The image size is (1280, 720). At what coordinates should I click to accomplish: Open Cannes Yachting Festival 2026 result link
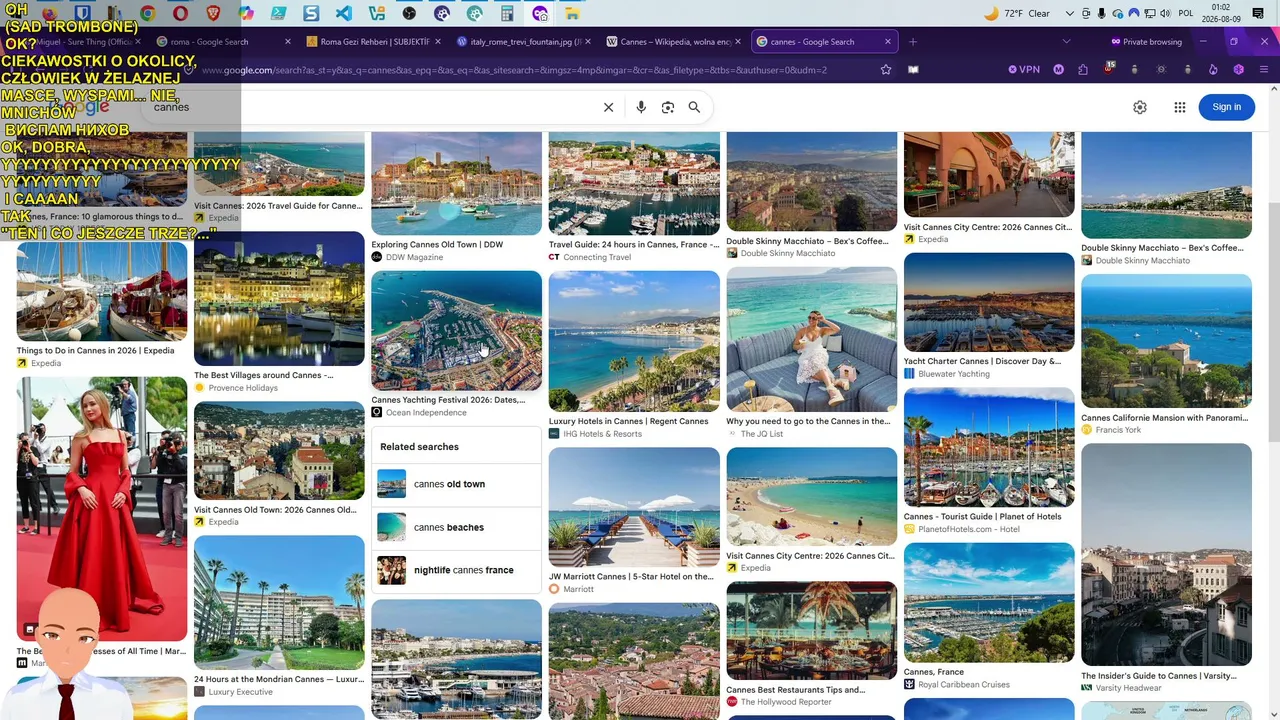pyautogui.click(x=448, y=400)
